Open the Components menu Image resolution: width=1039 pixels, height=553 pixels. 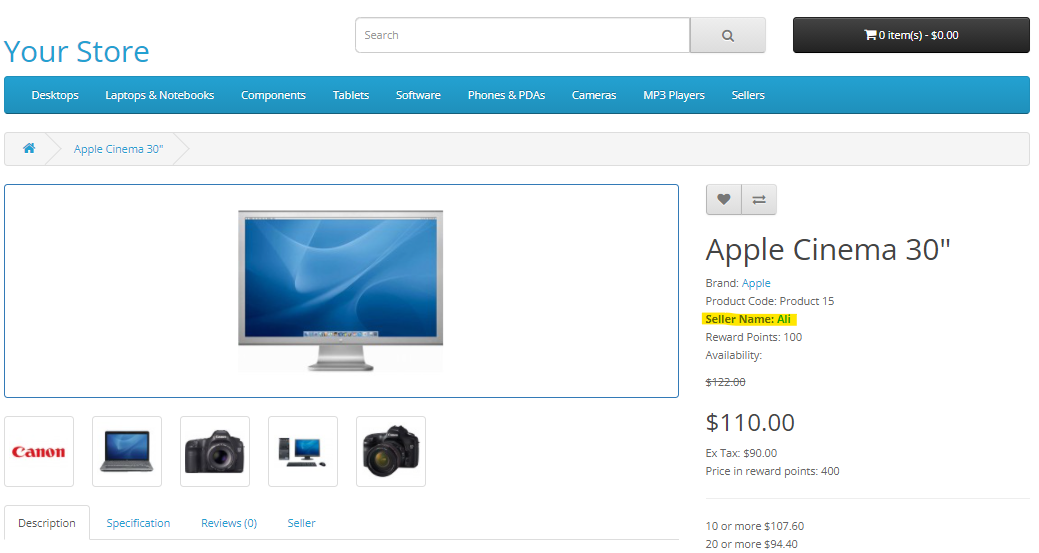(273, 95)
